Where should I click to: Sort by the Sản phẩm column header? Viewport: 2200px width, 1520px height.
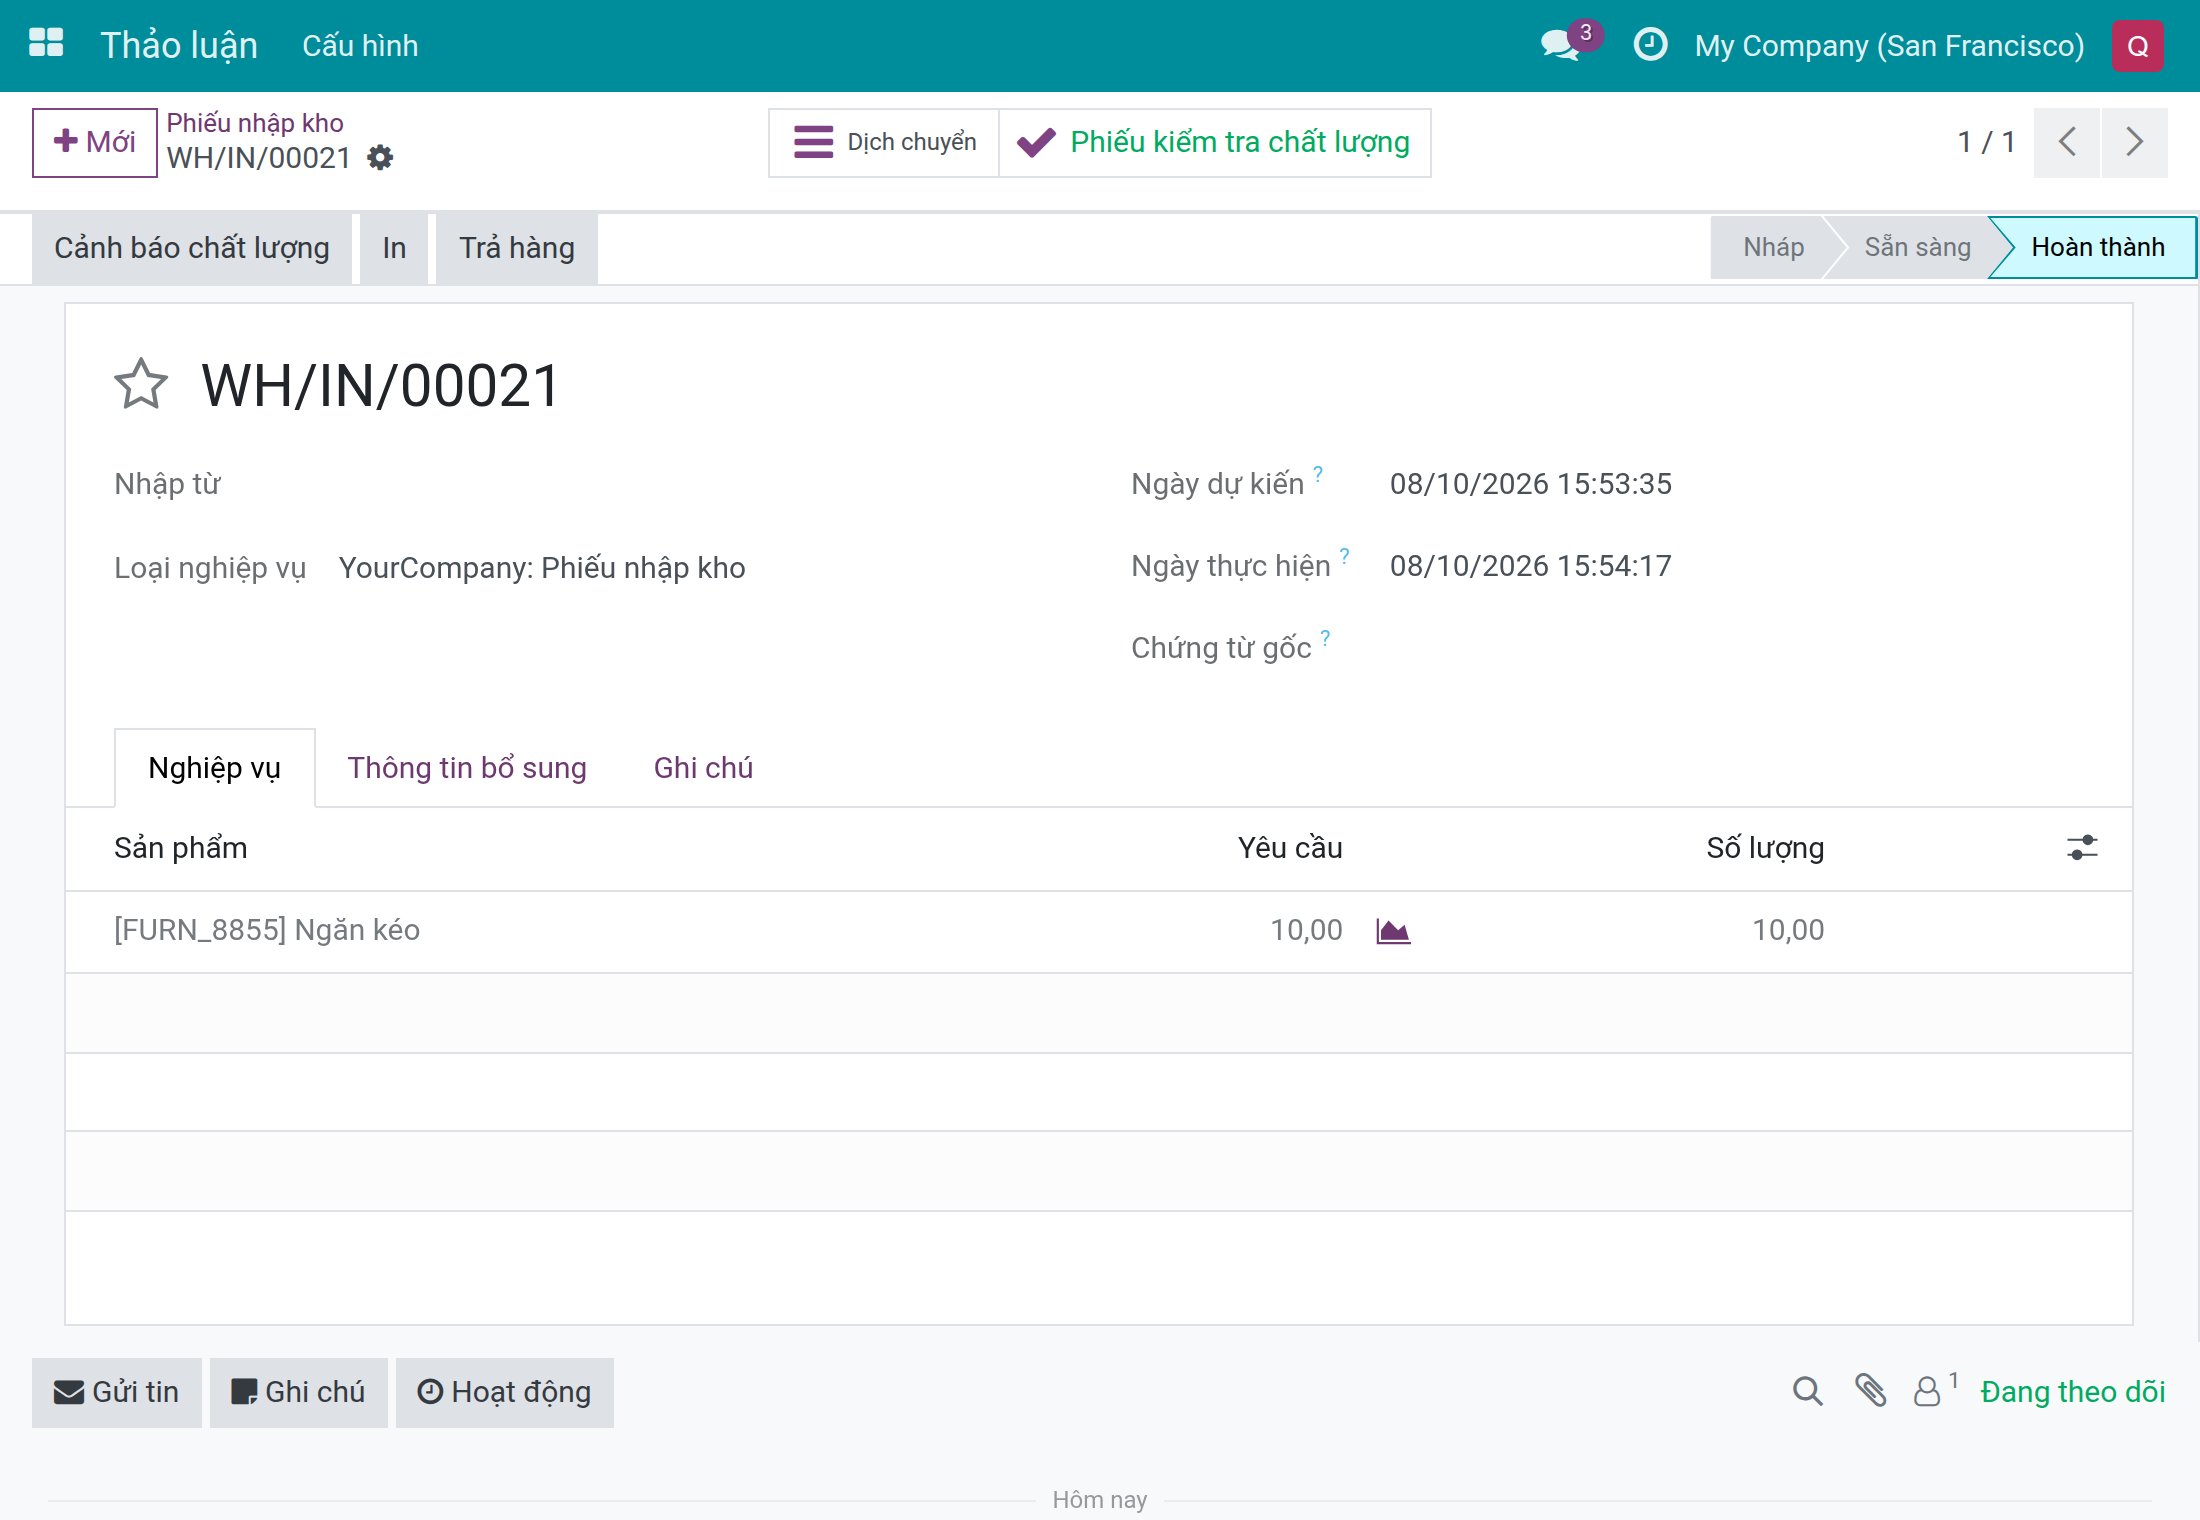pyautogui.click(x=181, y=848)
